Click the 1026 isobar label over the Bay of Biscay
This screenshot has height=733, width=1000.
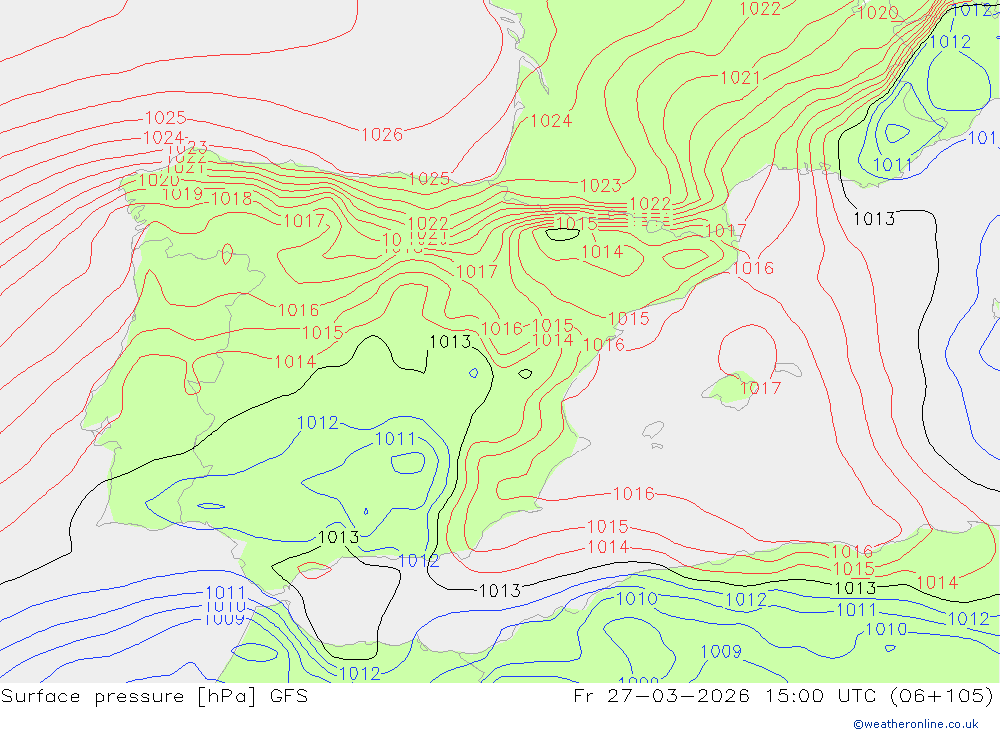point(382,135)
